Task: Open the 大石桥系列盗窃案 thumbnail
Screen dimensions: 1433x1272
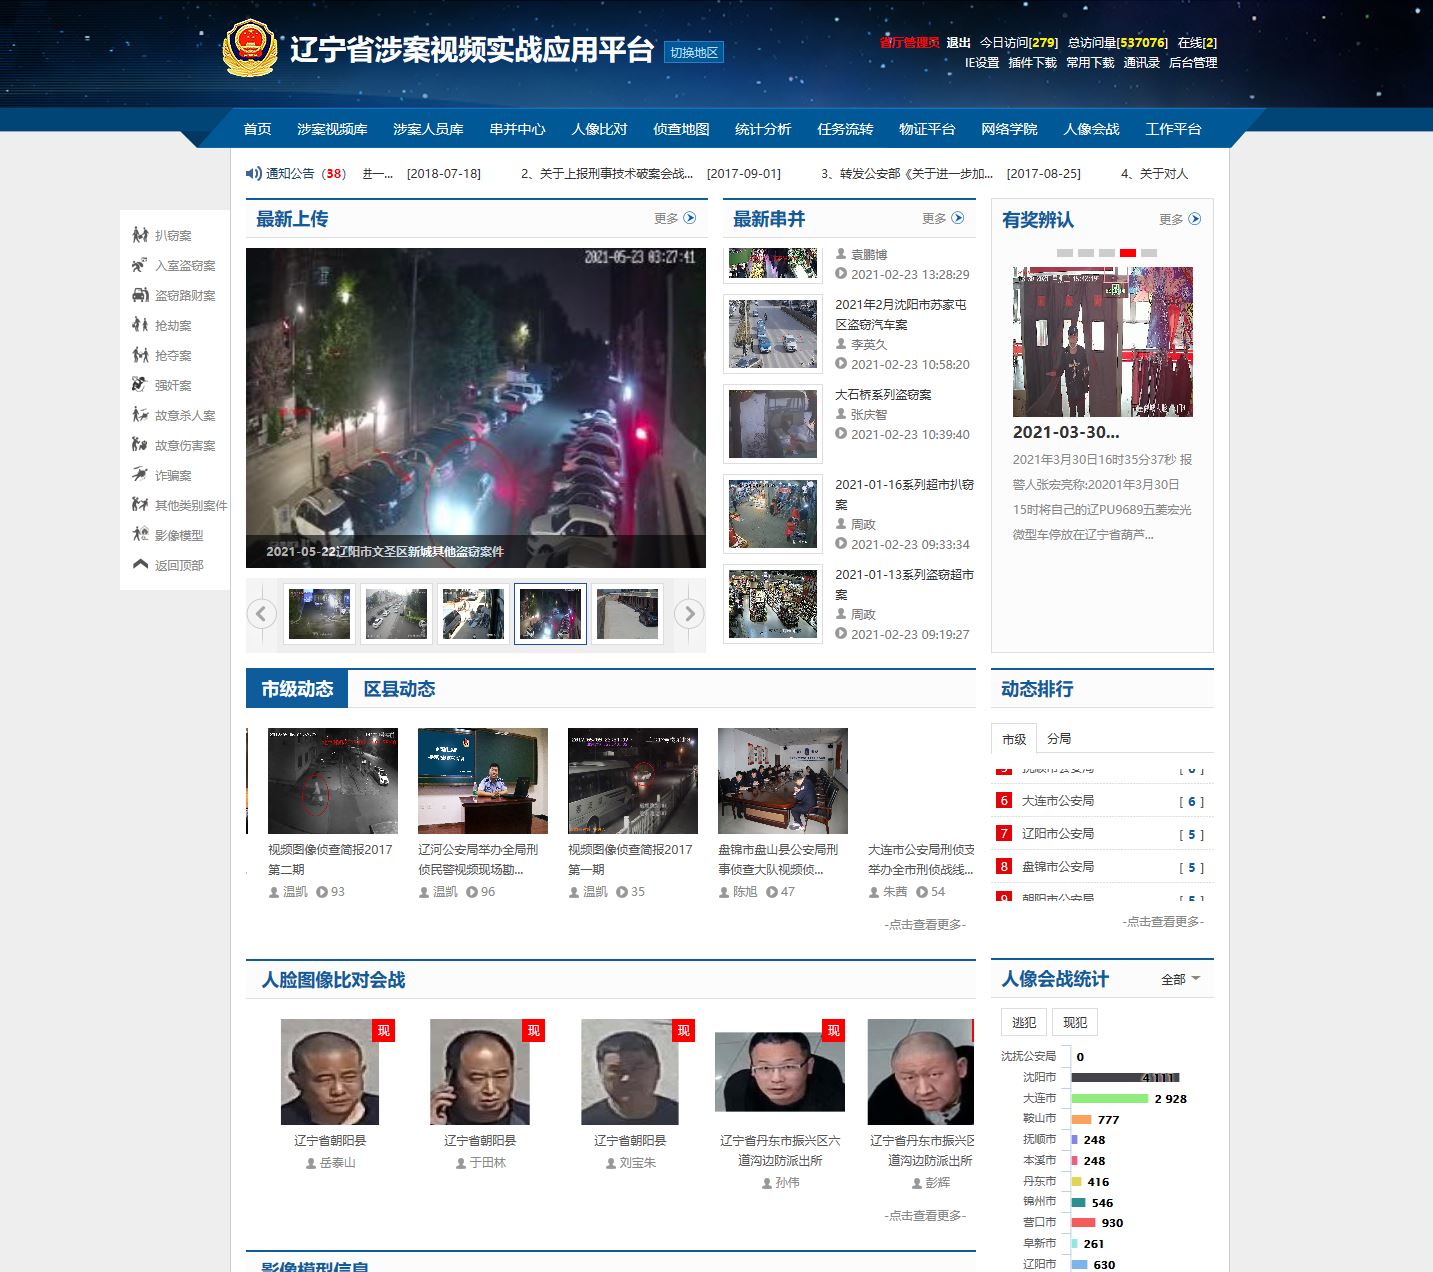Action: coord(772,424)
